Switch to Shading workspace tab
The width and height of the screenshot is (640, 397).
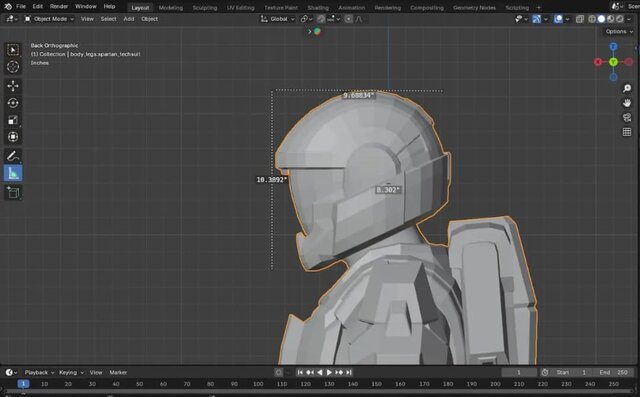click(x=318, y=8)
